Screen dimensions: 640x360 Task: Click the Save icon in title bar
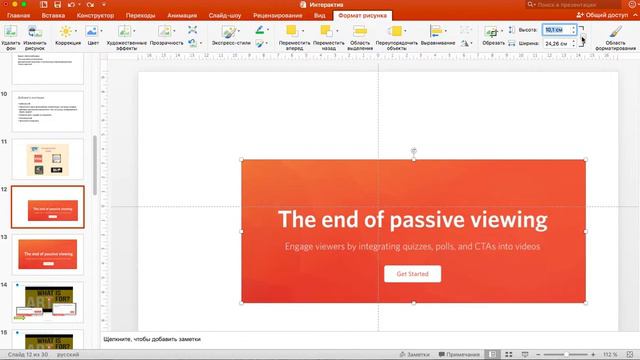[x=58, y=5]
